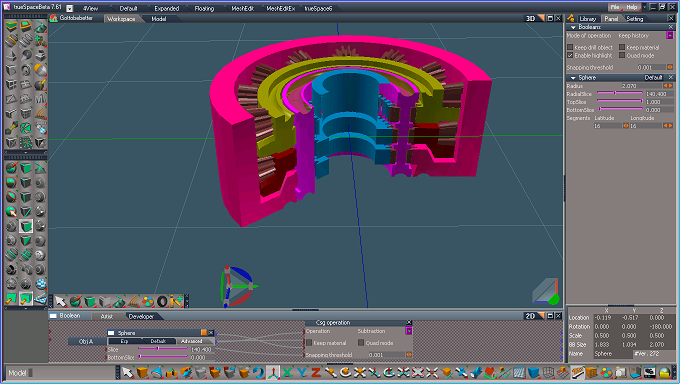Click the wrench key icon beside Library

tap(571, 18)
